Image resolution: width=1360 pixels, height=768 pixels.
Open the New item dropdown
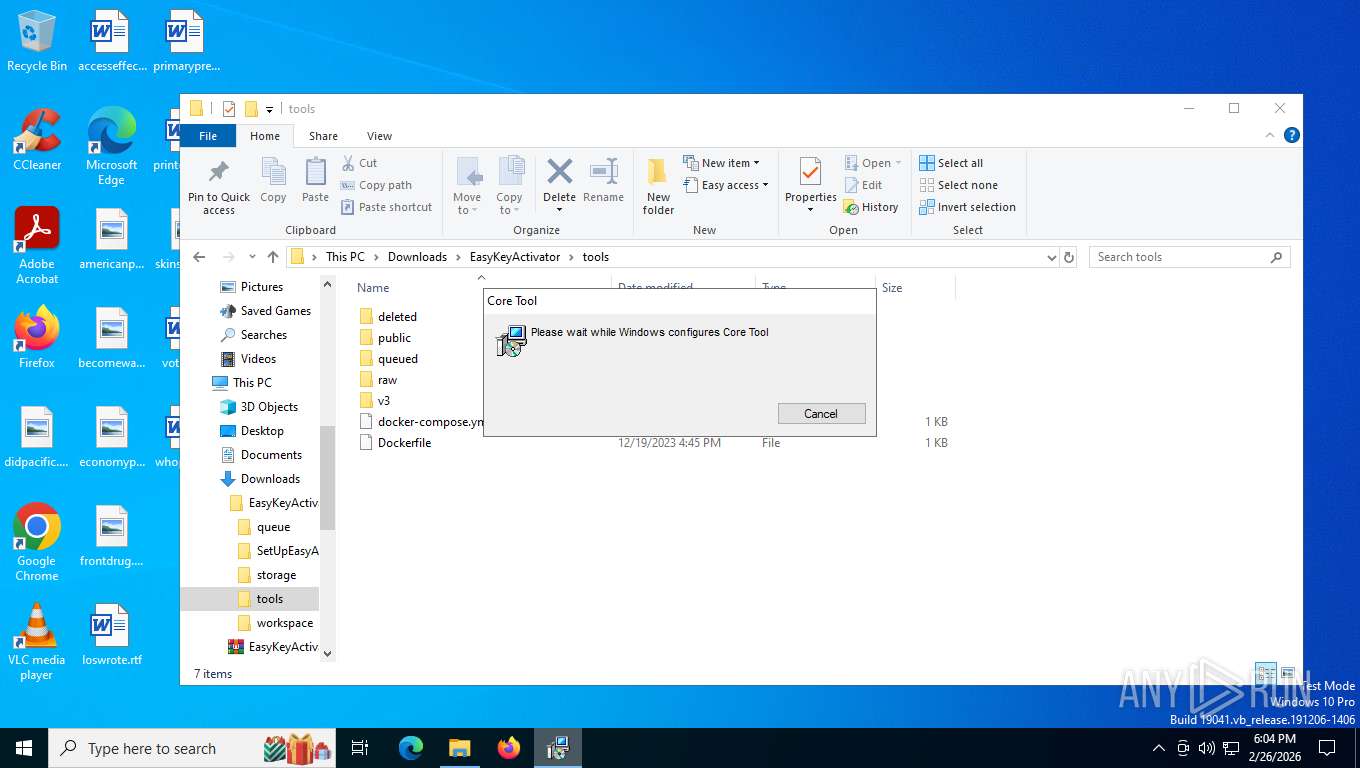(x=722, y=163)
